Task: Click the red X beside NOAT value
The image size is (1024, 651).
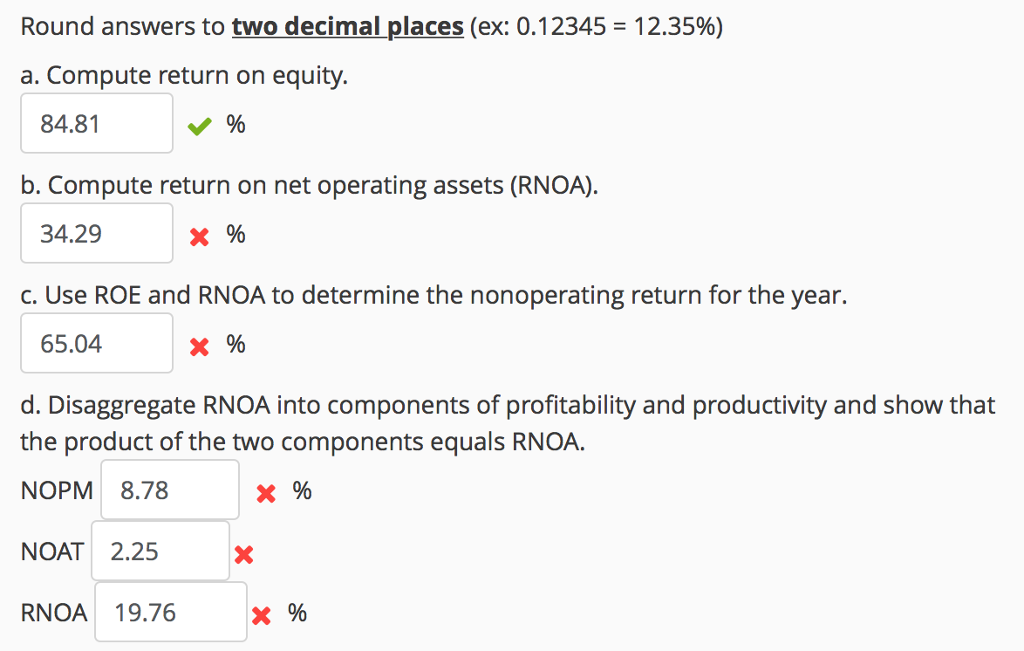Action: click(243, 553)
